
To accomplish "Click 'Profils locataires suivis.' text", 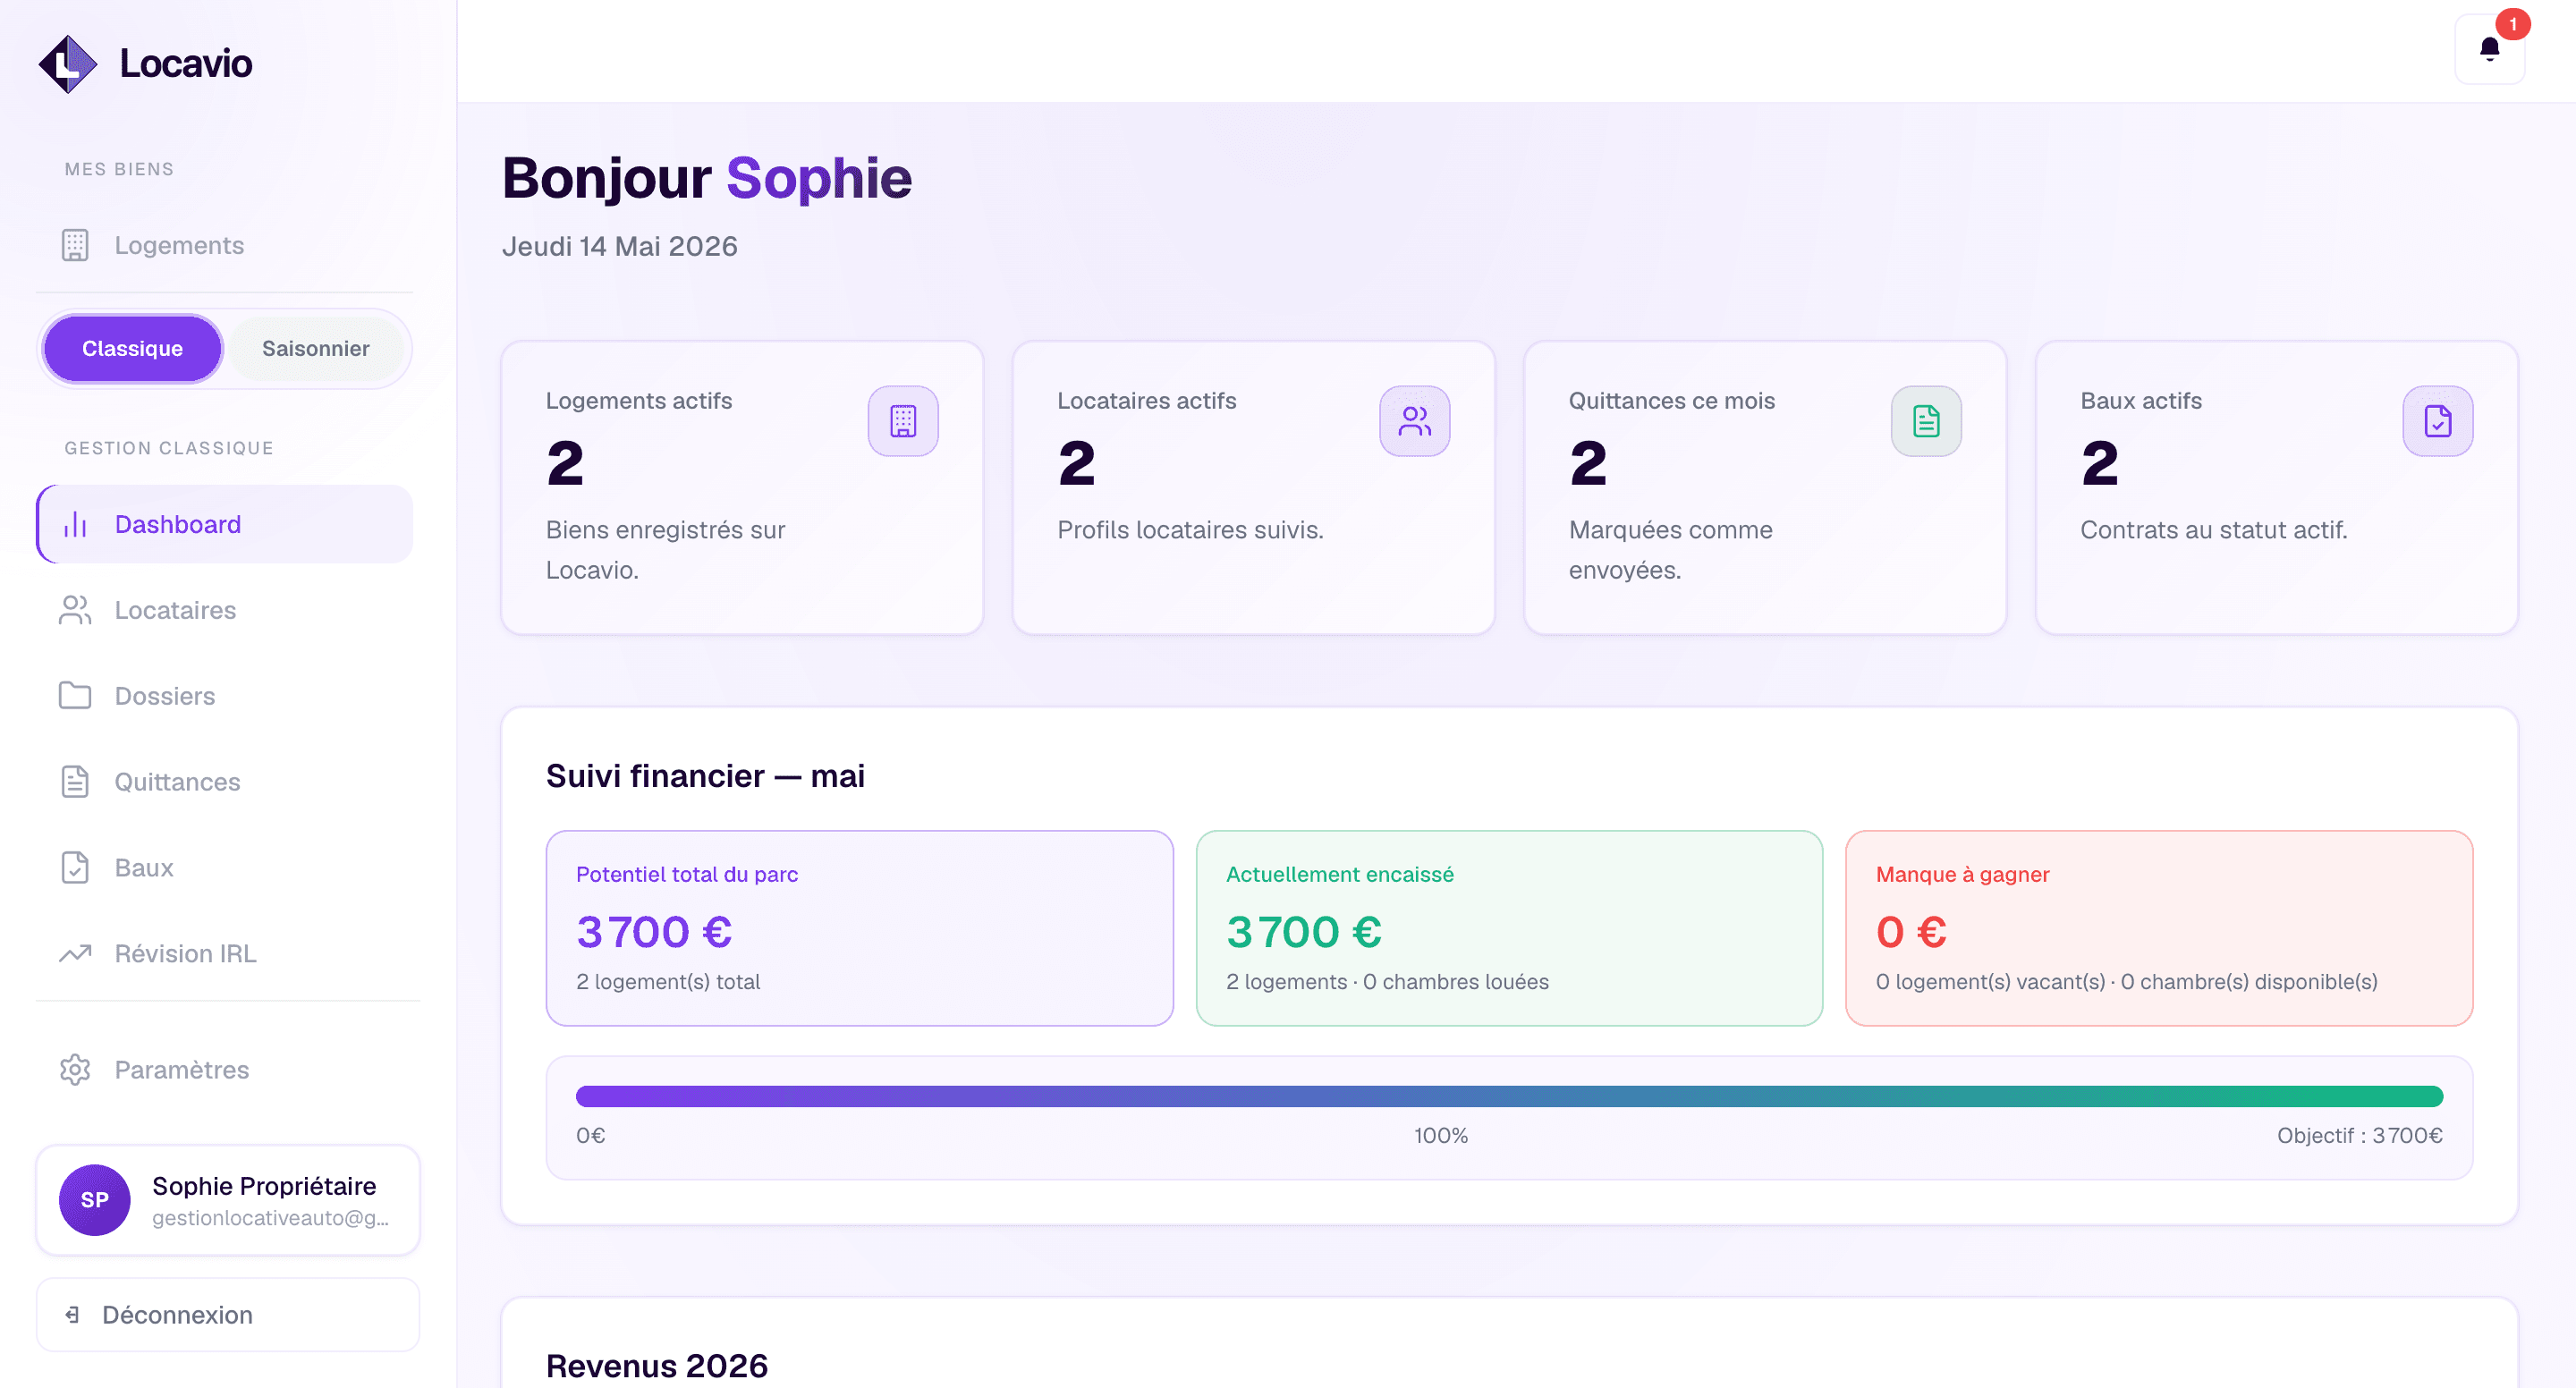I will pos(1190,530).
